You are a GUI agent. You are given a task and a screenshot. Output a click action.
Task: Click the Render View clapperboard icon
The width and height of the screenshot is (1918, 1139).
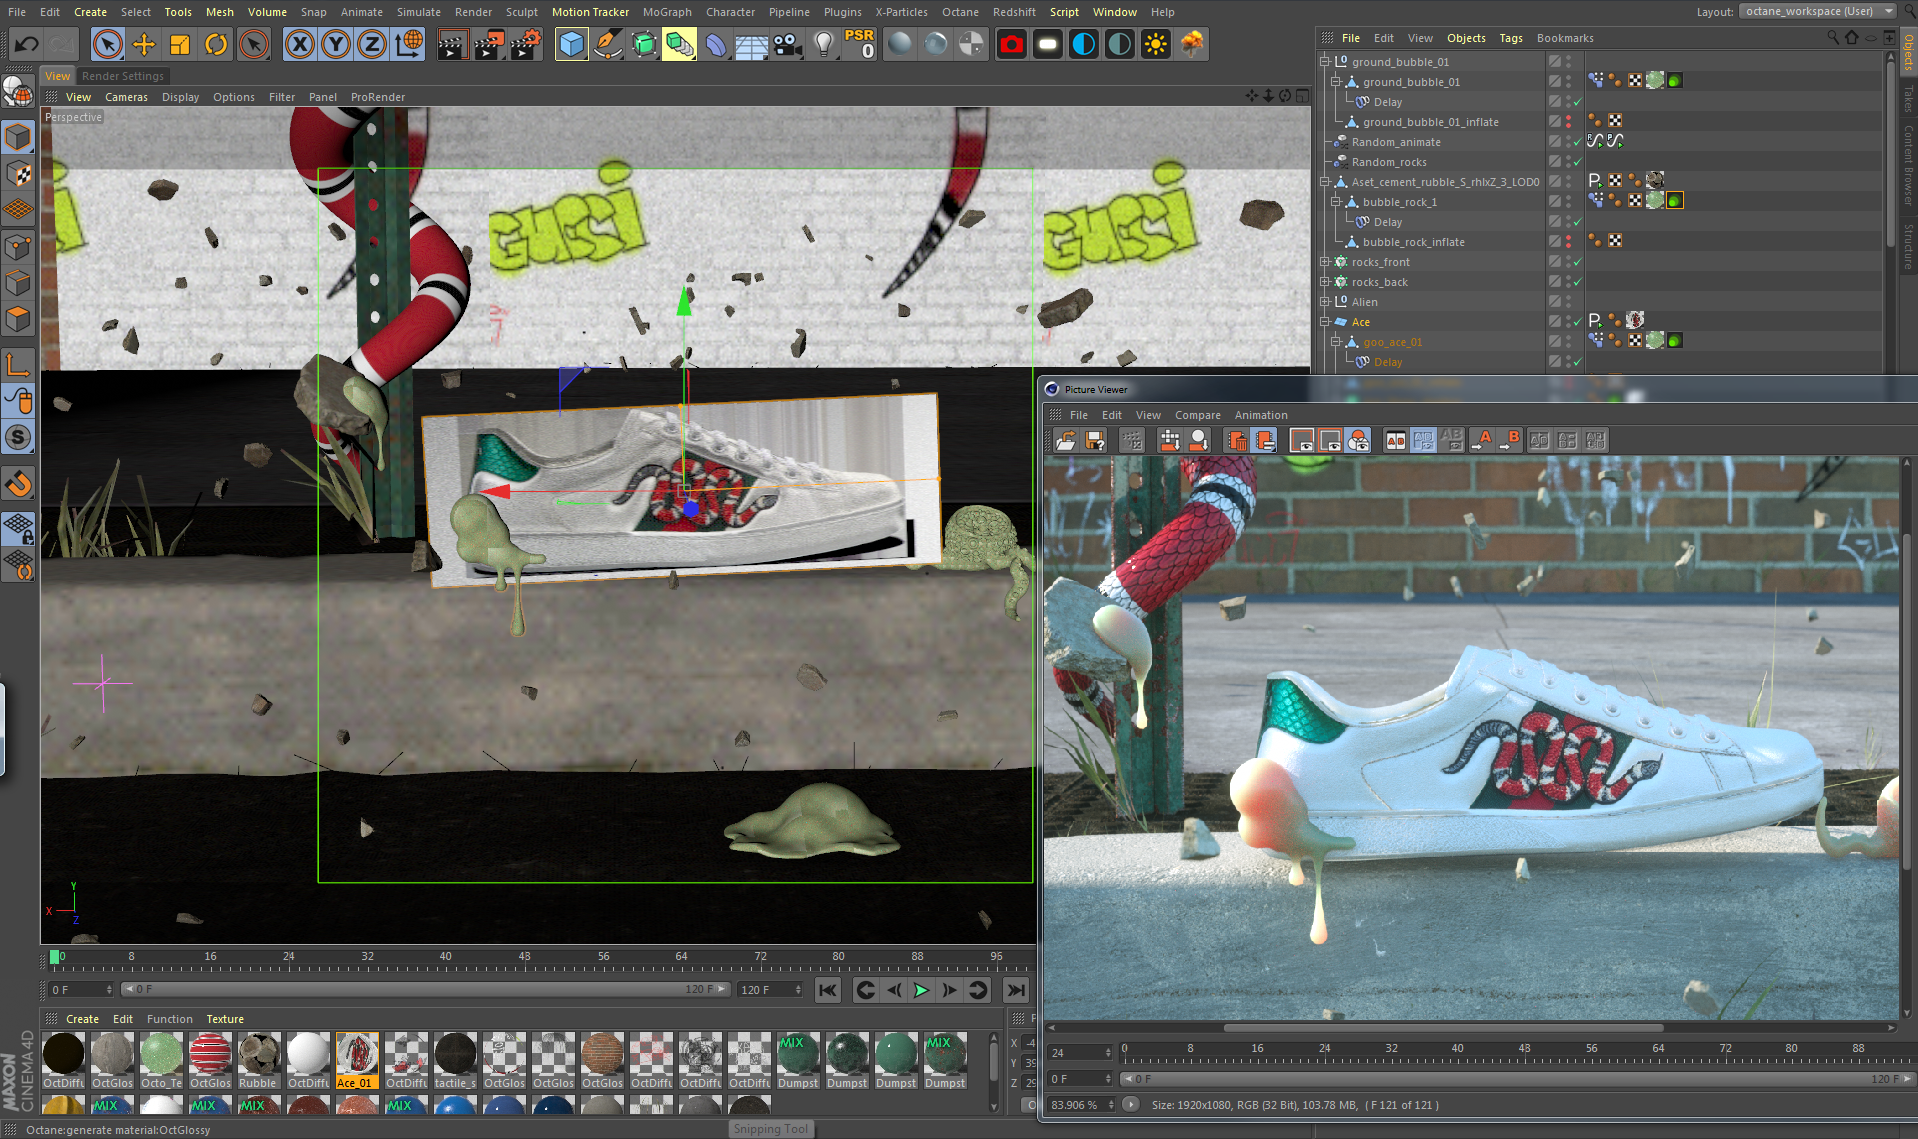[x=452, y=44]
